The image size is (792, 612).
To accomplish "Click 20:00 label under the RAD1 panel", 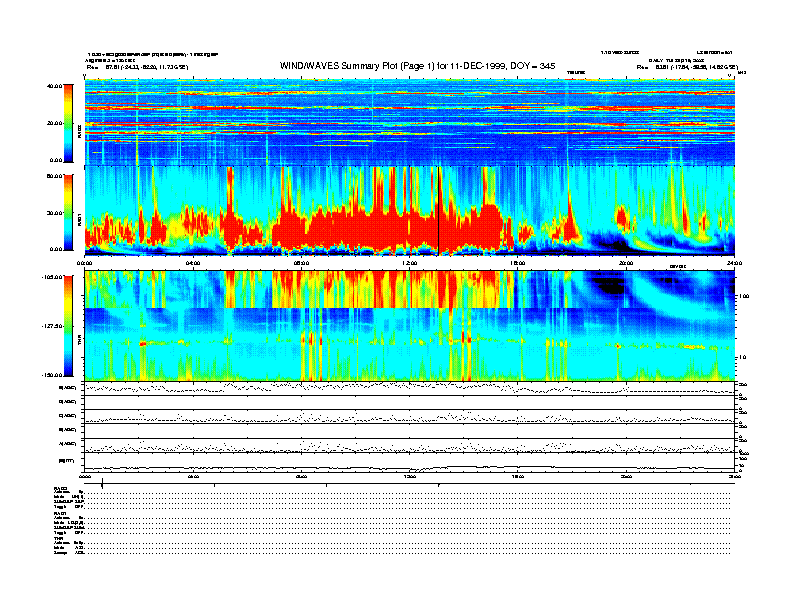I will tap(626, 263).
